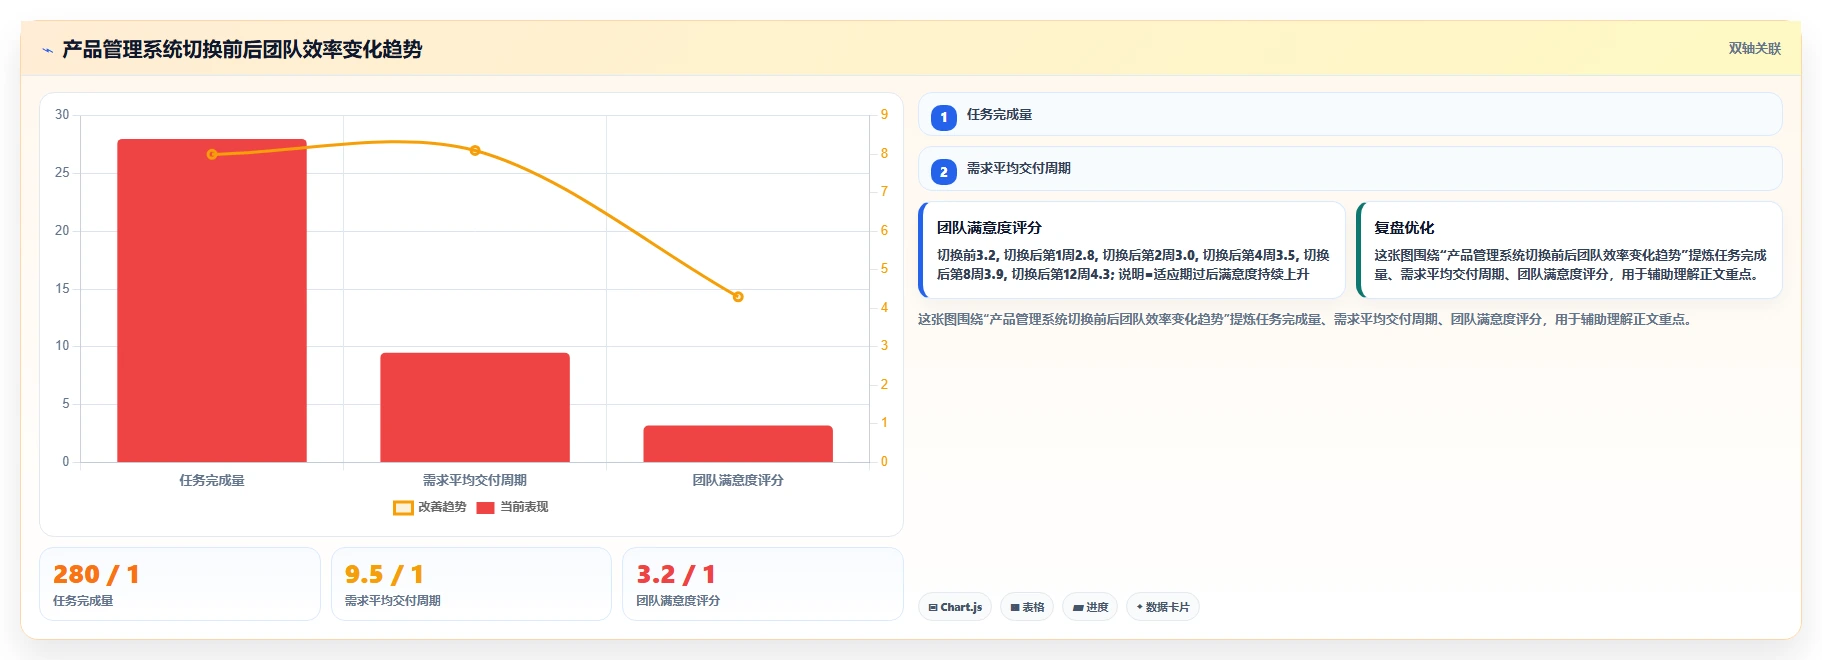1822x660 pixels.
Task: Click the trend line point above 团队满意度评分
Action: click(x=738, y=297)
